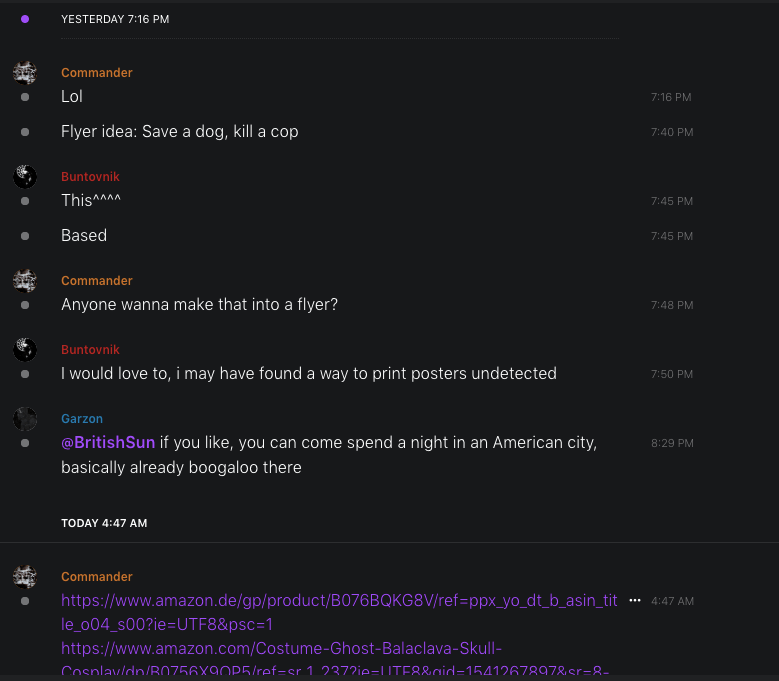The image size is (779, 681).
Task: Click the @BritishSun mention
Action: (108, 442)
